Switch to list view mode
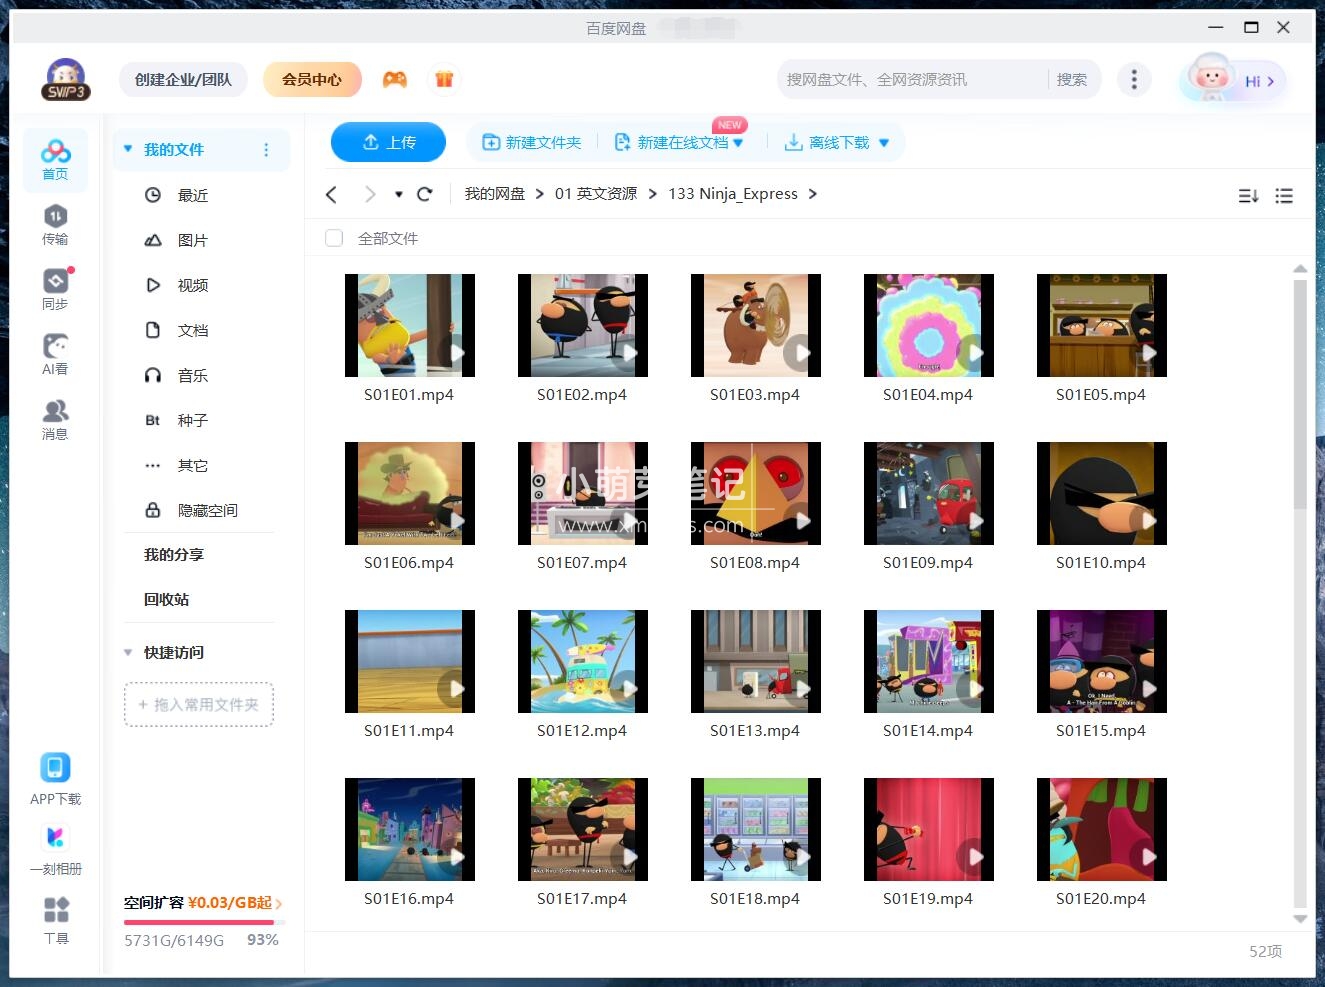The height and width of the screenshot is (987, 1325). tap(1284, 196)
